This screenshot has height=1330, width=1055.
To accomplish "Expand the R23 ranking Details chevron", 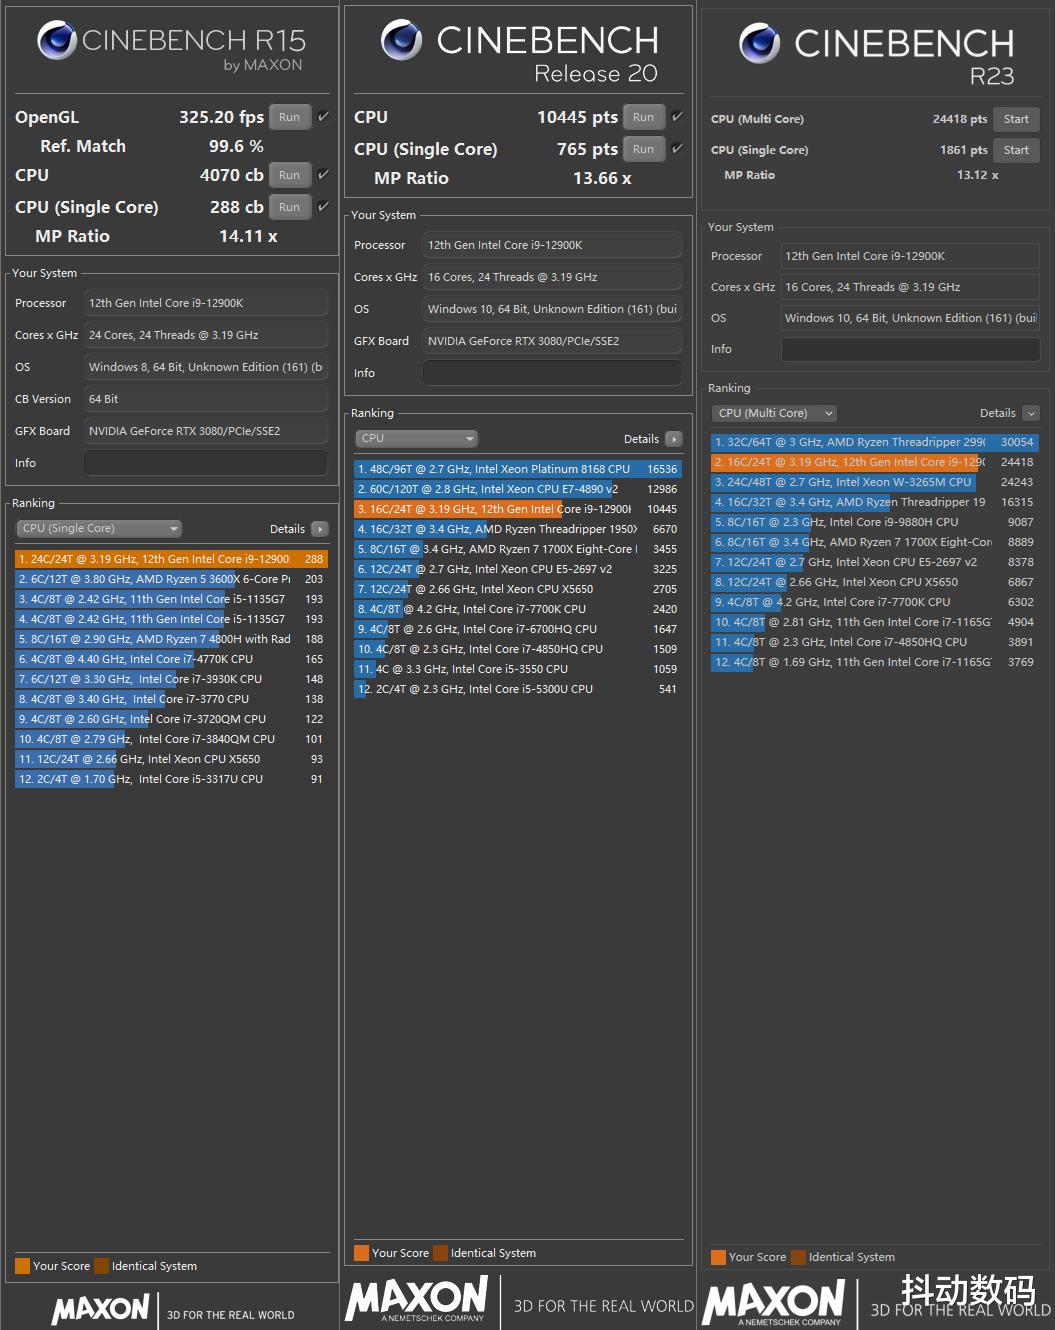I will [x=1031, y=413].
